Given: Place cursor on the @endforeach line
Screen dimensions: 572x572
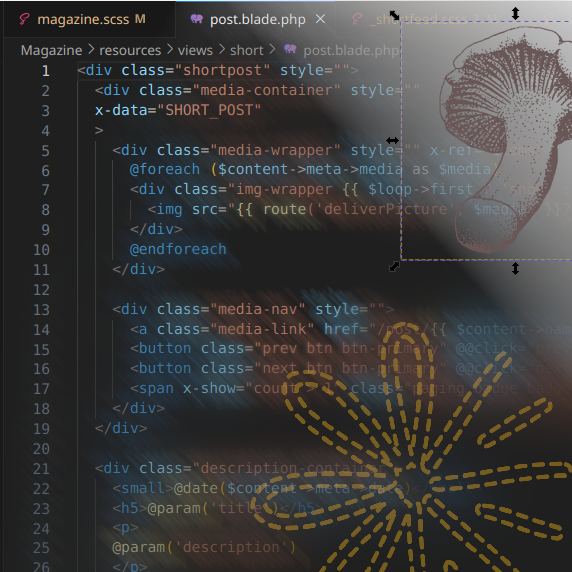Looking at the screenshot, I should (x=178, y=250).
